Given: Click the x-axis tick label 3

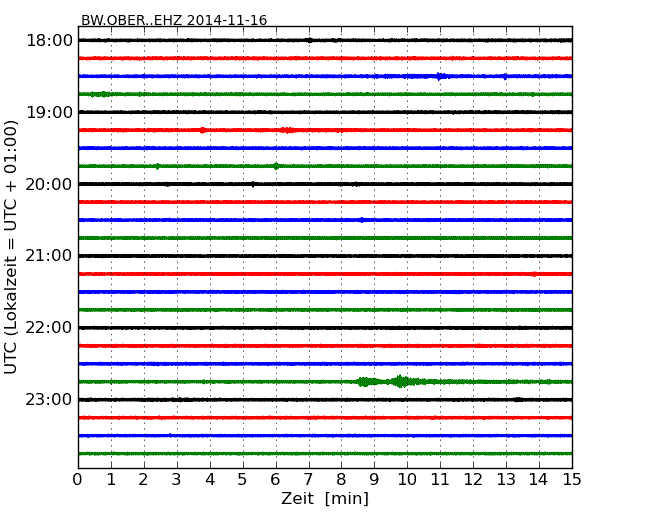Looking at the screenshot, I should pos(177,480).
